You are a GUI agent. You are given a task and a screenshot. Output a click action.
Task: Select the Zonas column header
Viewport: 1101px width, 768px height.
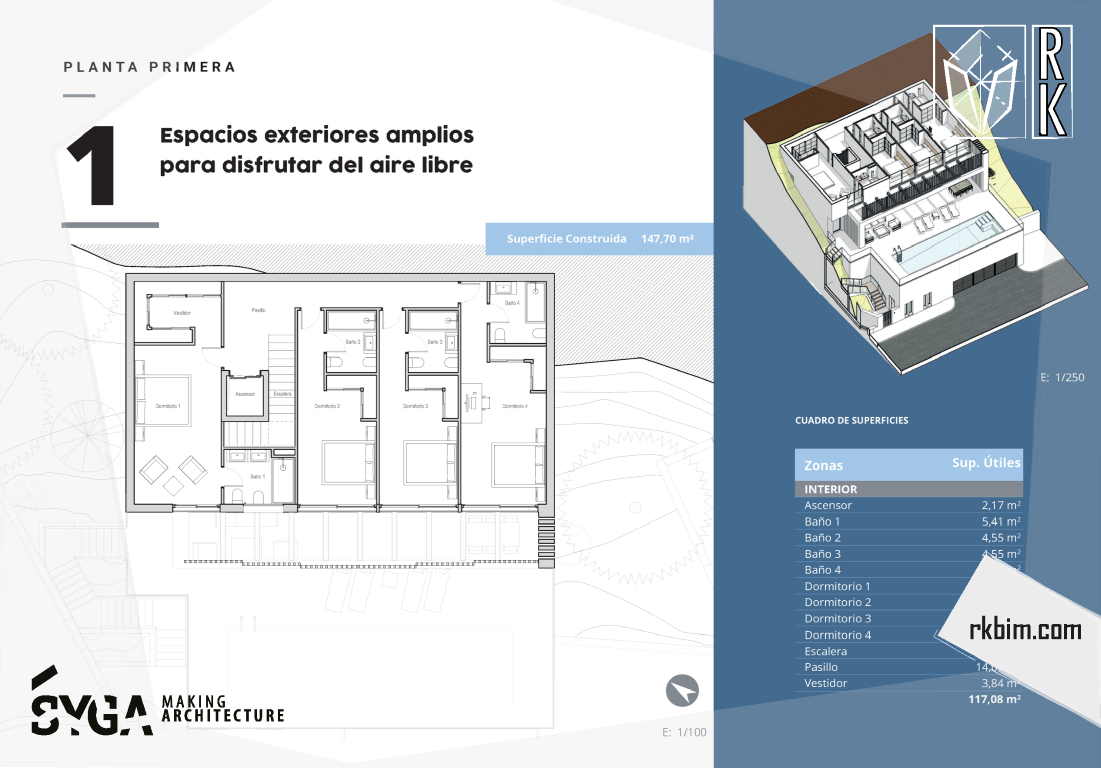(x=823, y=465)
